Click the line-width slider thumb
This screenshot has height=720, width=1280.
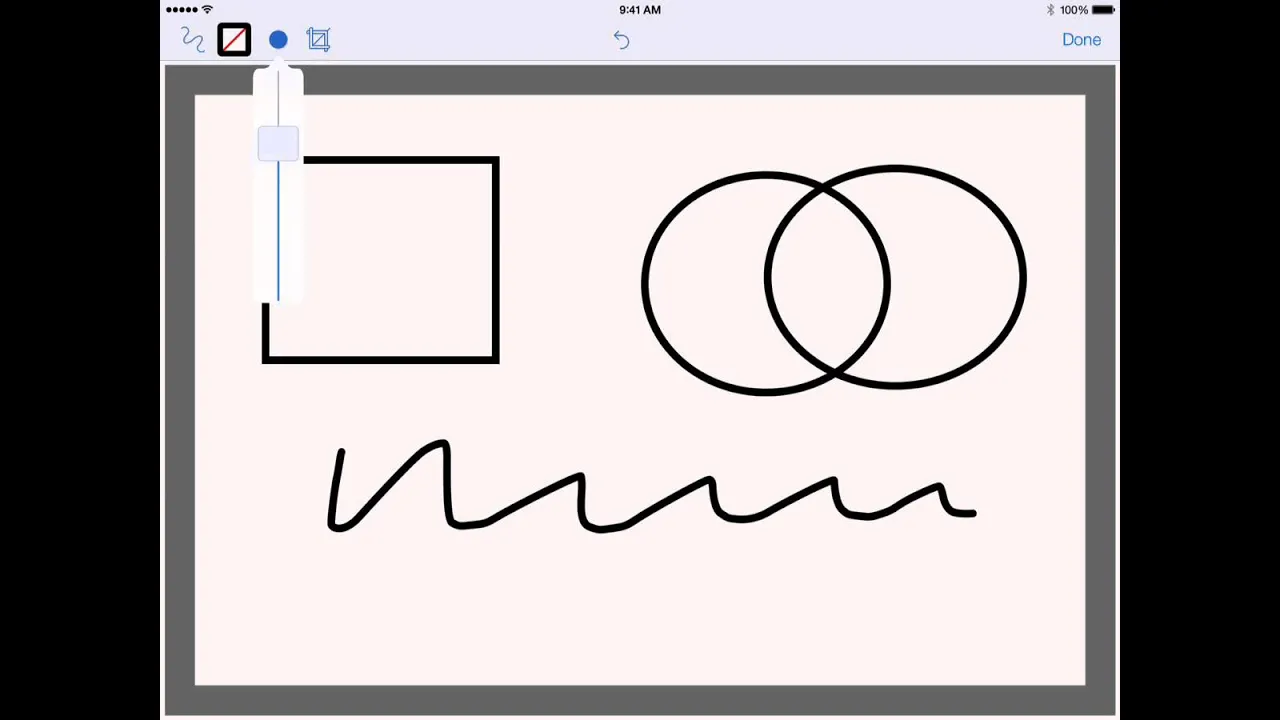(x=278, y=144)
